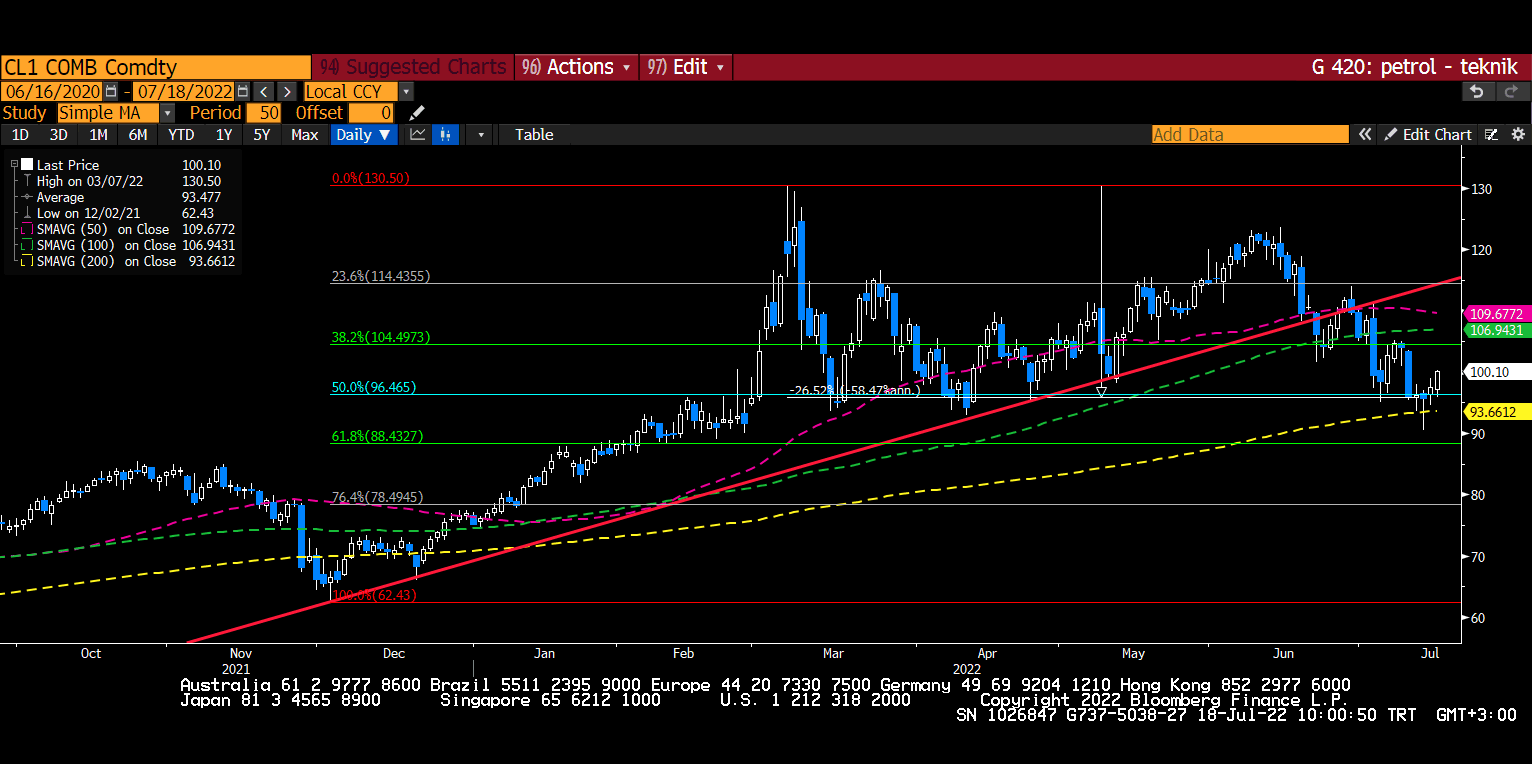Switch to candlestick chart icon
Image resolution: width=1532 pixels, height=764 pixels.
(446, 135)
